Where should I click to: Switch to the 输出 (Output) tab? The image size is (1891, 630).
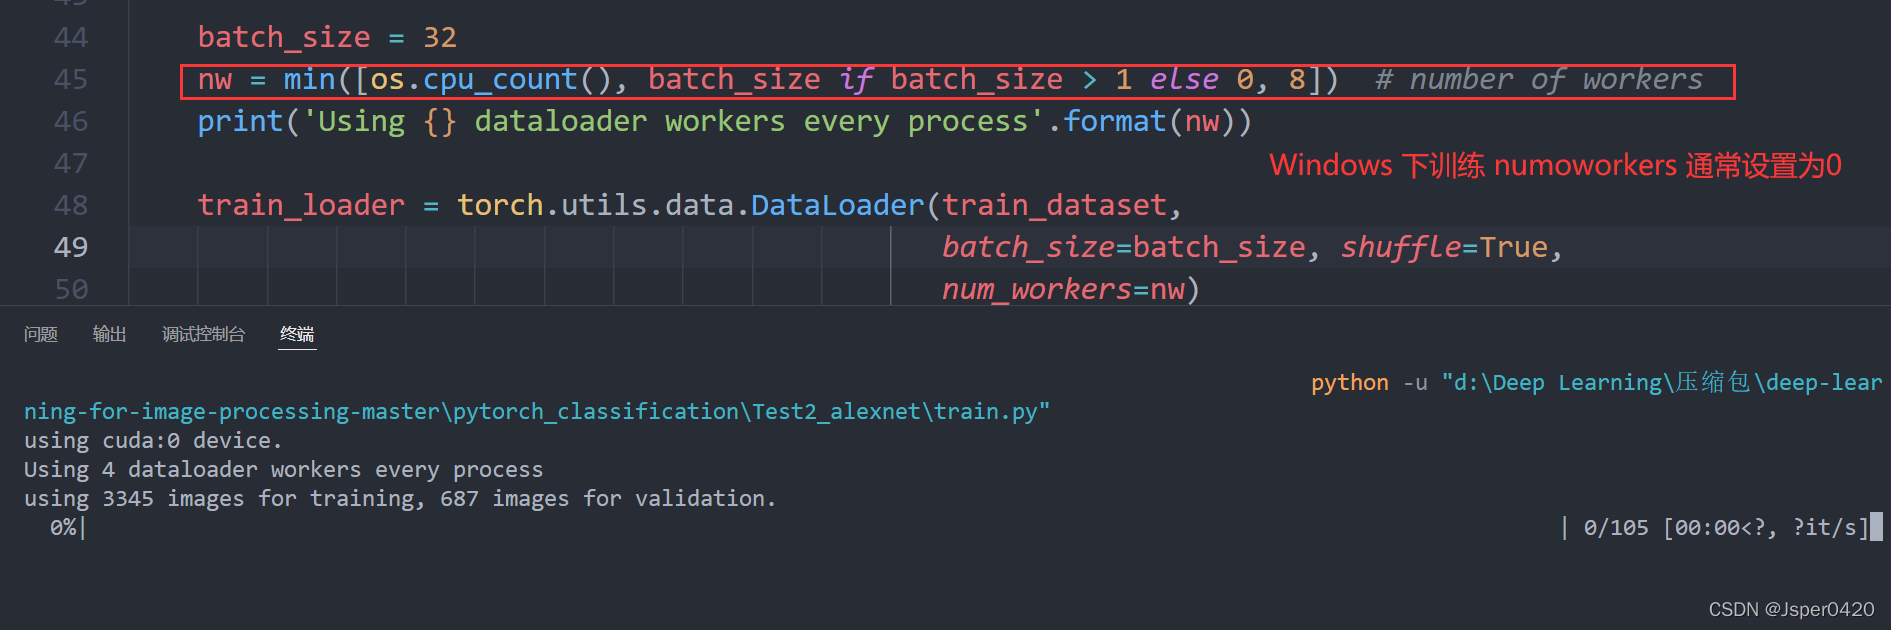pos(110,334)
